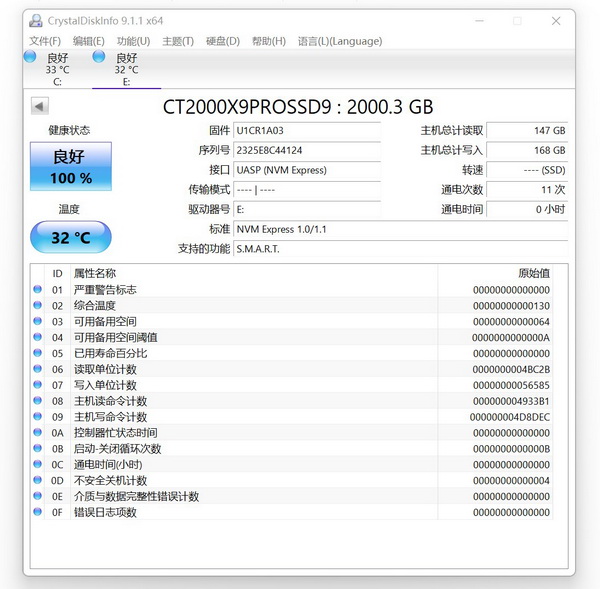Viewport: 600px width, 589px height.
Task: Open the 主题(T) menu
Action: [x=178, y=41]
